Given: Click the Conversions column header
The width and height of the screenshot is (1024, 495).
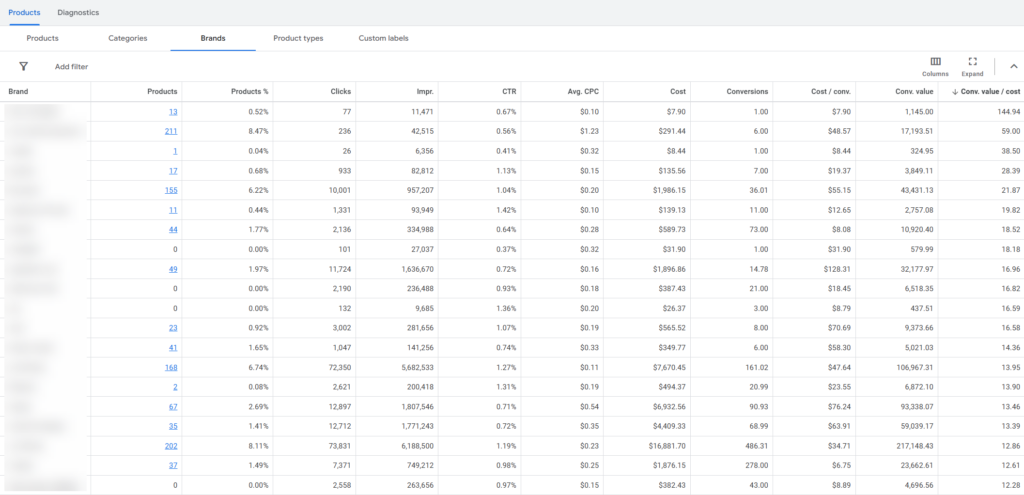Looking at the screenshot, I should 747,91.
